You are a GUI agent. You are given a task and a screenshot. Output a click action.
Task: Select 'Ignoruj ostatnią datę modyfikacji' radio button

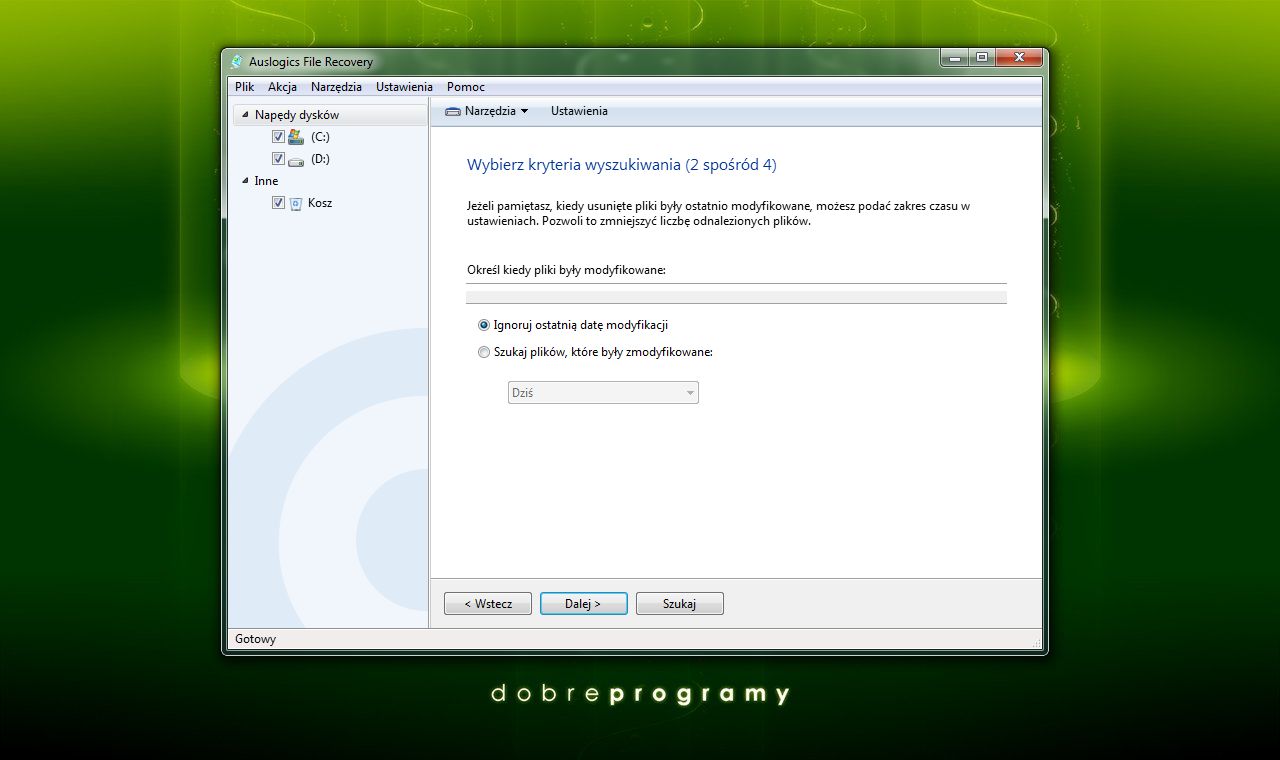click(484, 325)
